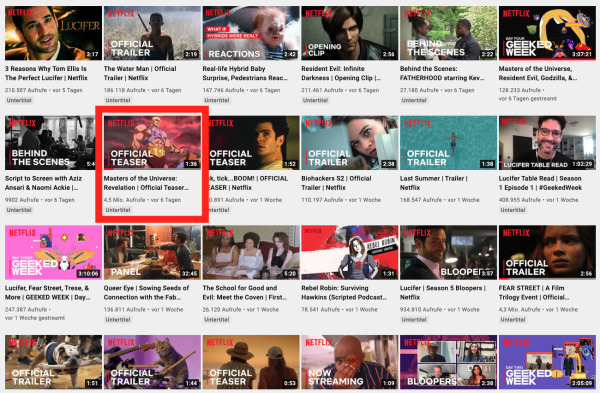Play FEAR STREET official trailer thumbnail
This screenshot has height=393, width=600.
tap(547, 252)
